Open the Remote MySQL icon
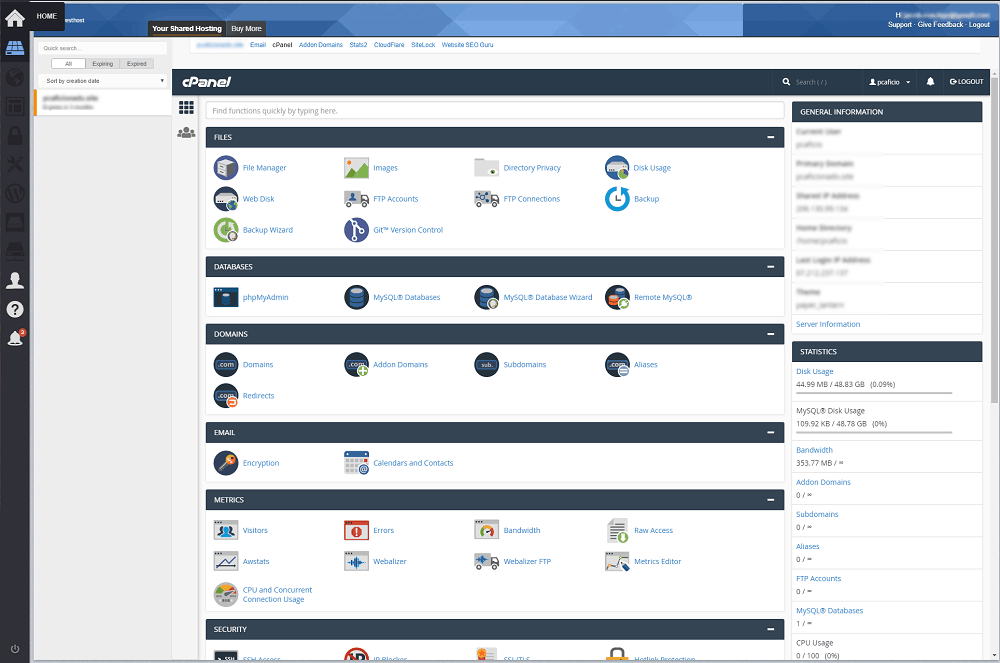This screenshot has height=663, width=1000. pyautogui.click(x=617, y=297)
